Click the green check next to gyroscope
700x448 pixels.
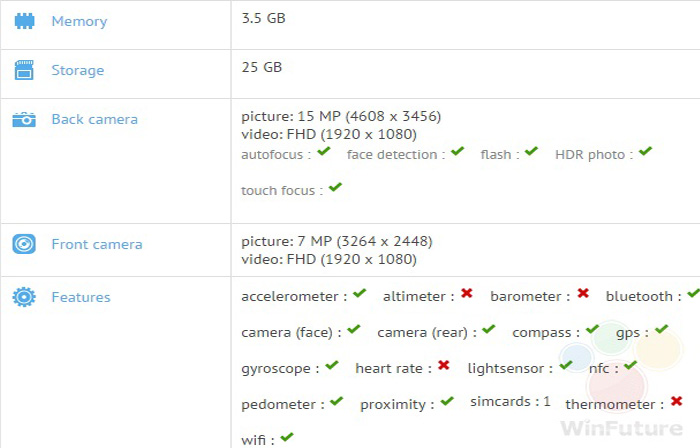(x=332, y=365)
